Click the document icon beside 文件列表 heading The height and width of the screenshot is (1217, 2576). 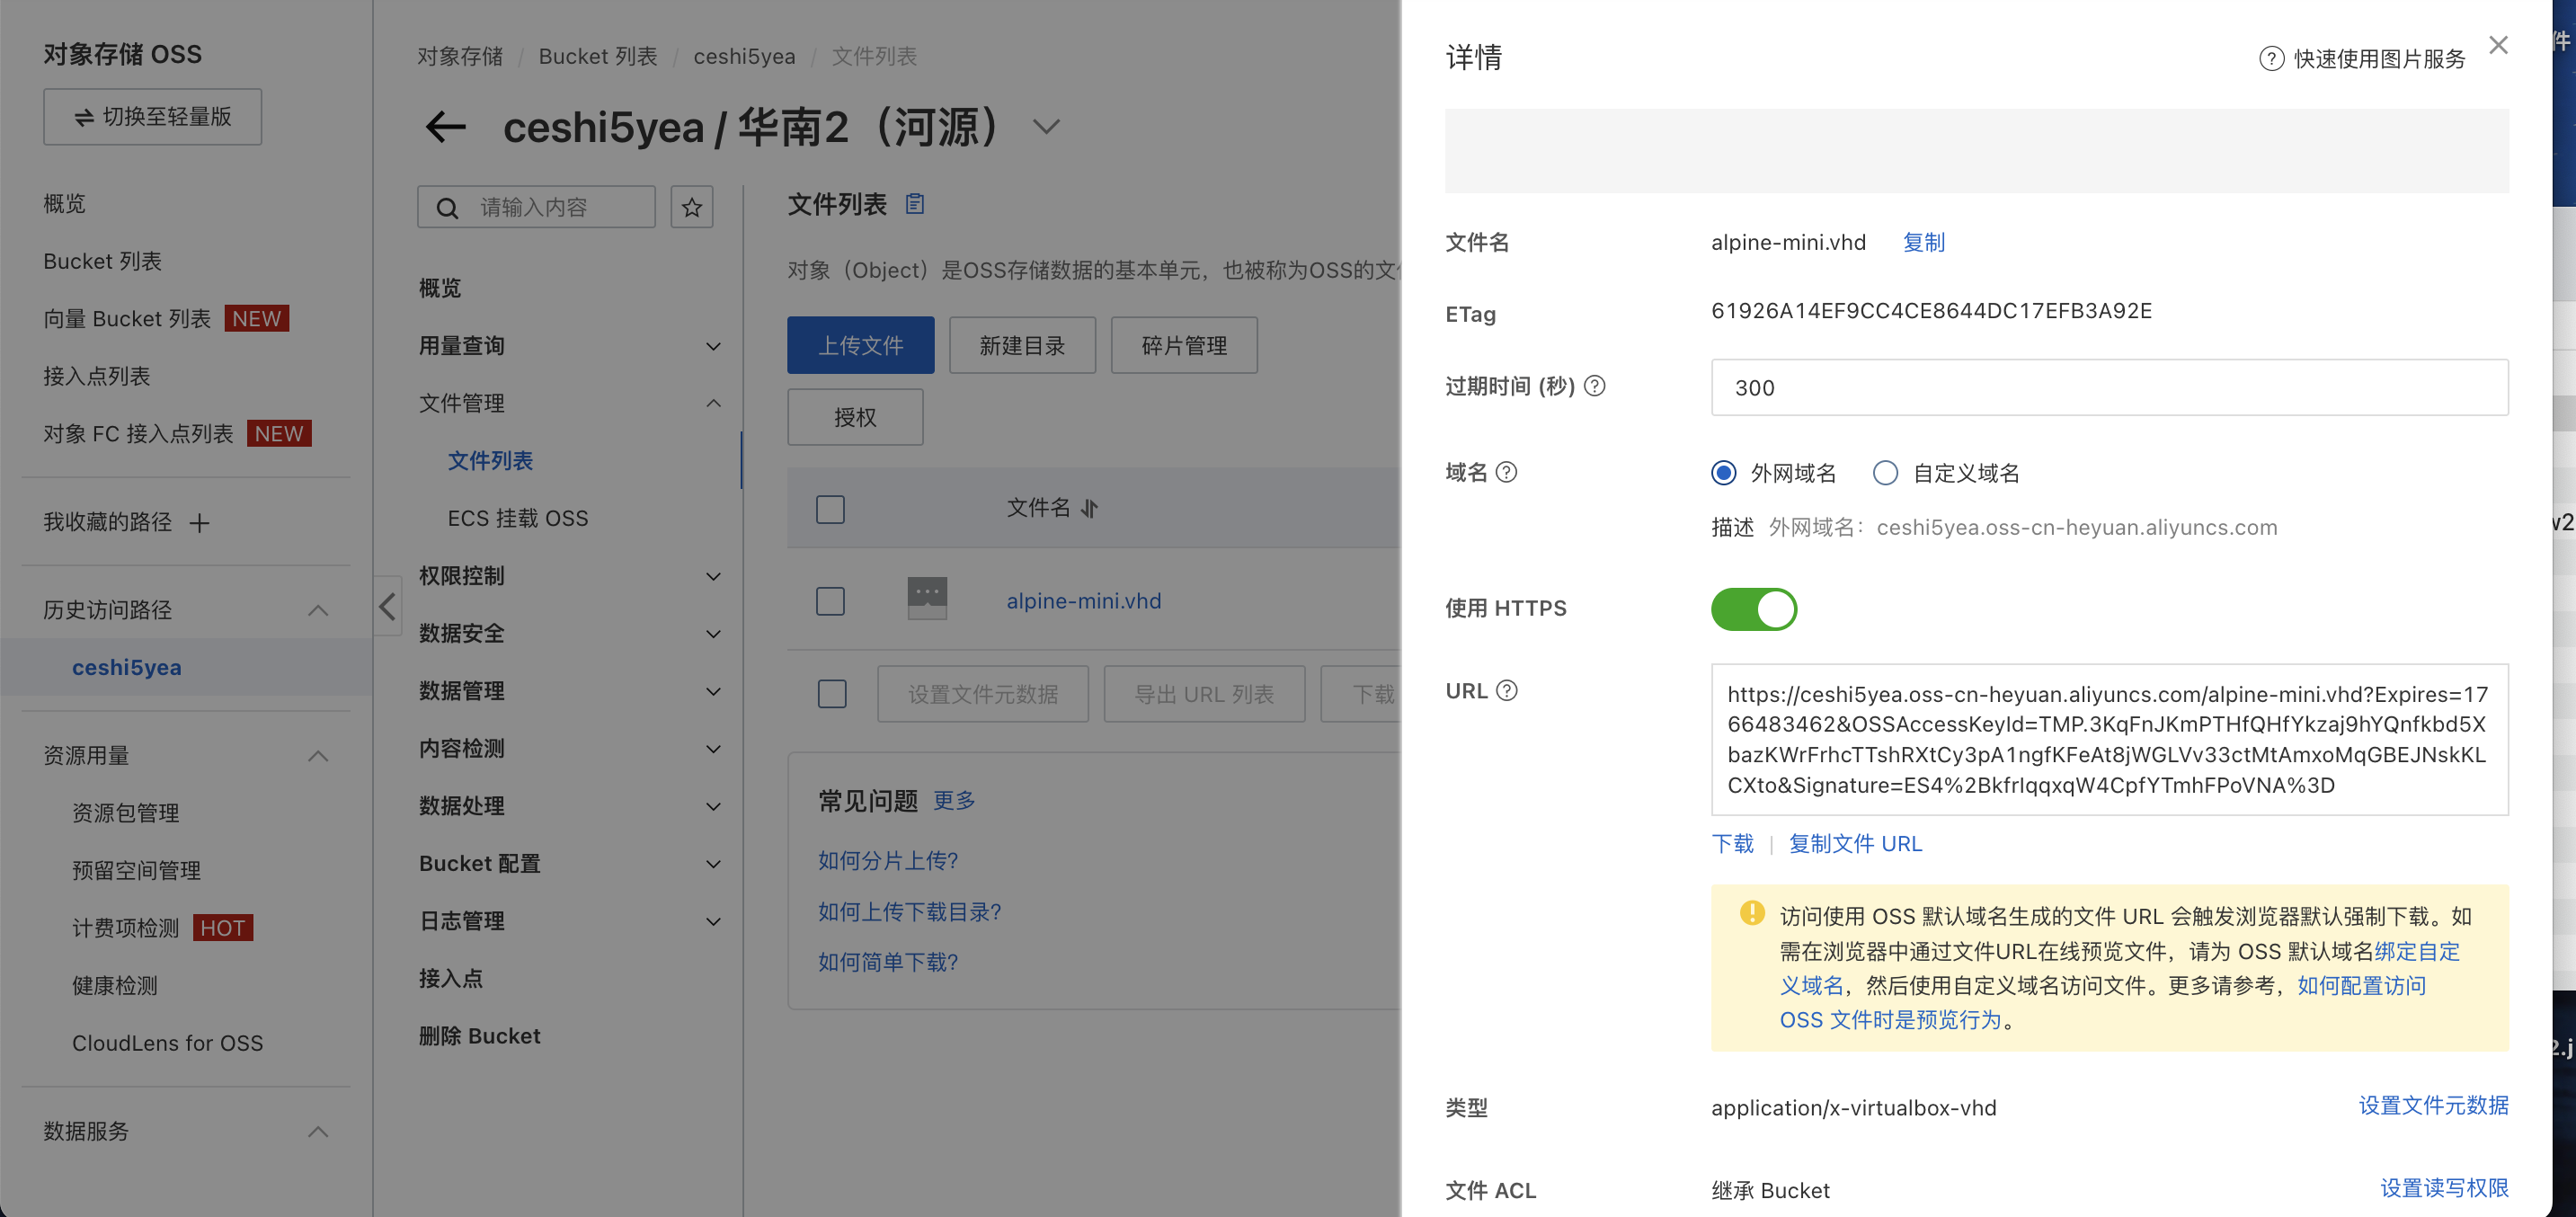[914, 204]
